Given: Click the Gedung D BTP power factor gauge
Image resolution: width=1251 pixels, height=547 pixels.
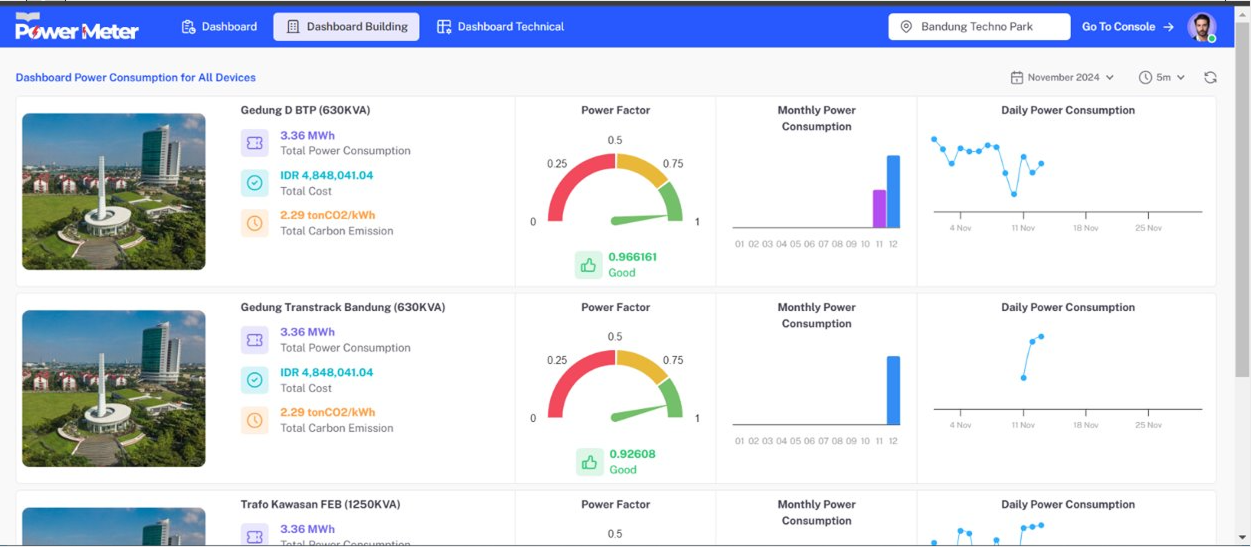Looking at the screenshot, I should [x=615, y=188].
